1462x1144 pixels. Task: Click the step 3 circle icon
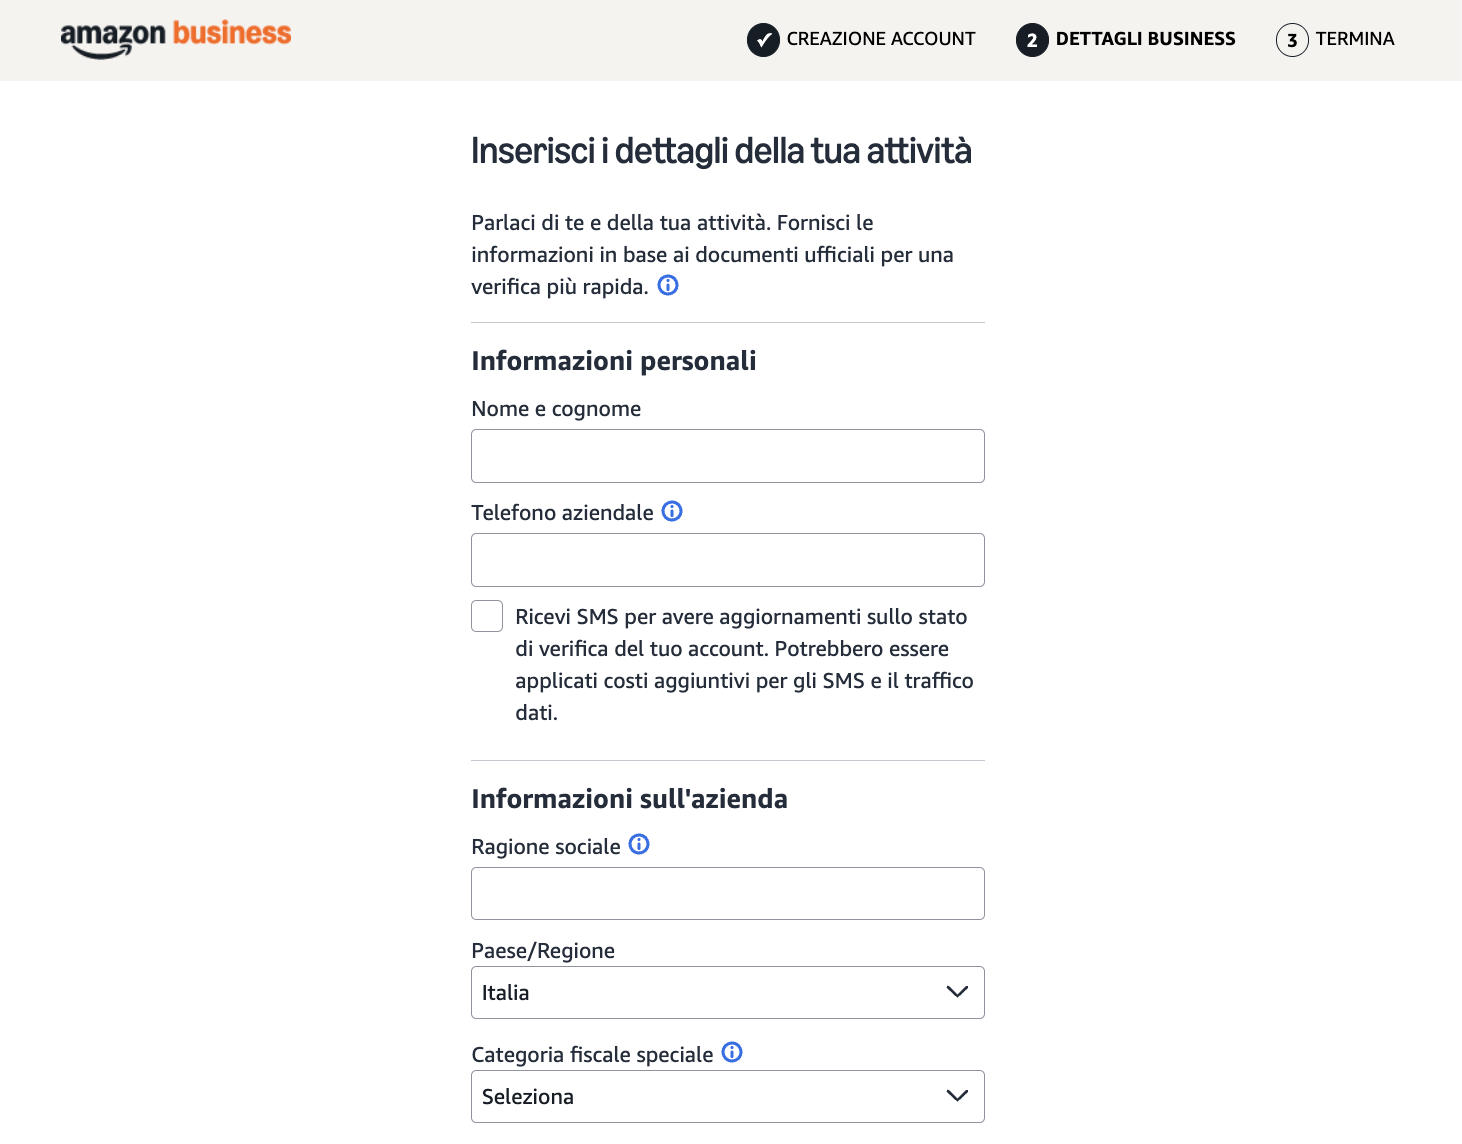point(1292,40)
